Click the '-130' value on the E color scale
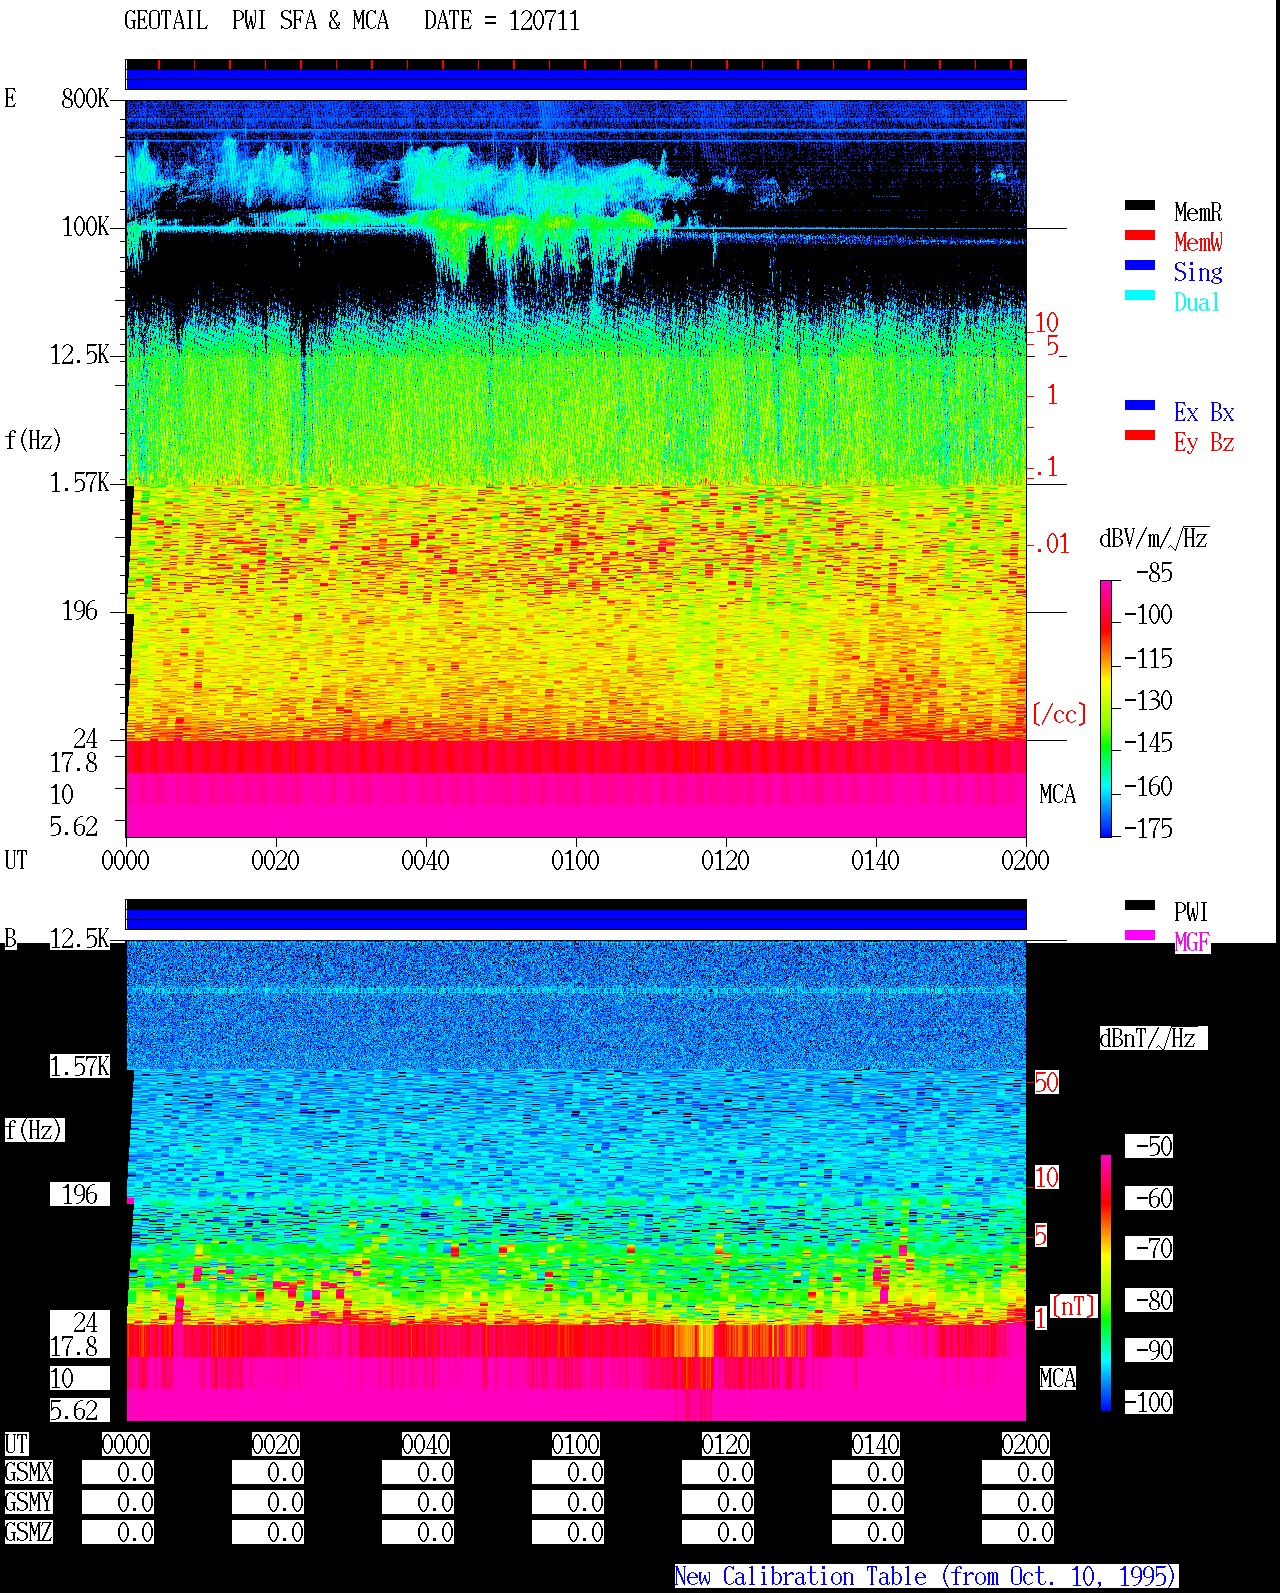The width and height of the screenshot is (1280, 1593). [1148, 701]
